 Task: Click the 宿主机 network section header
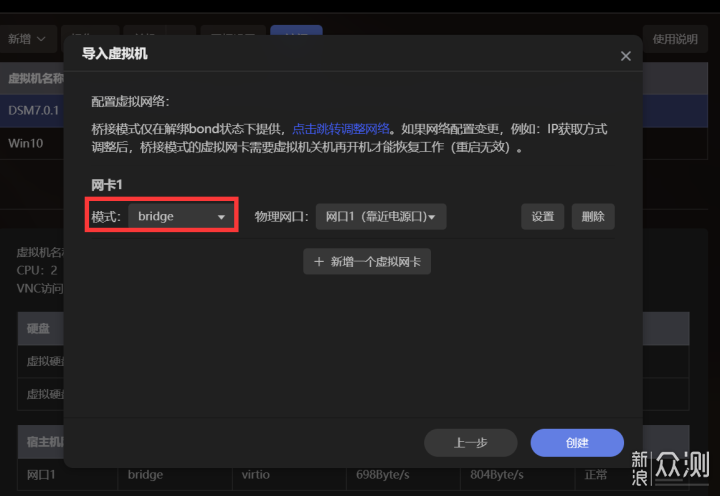pos(40,440)
